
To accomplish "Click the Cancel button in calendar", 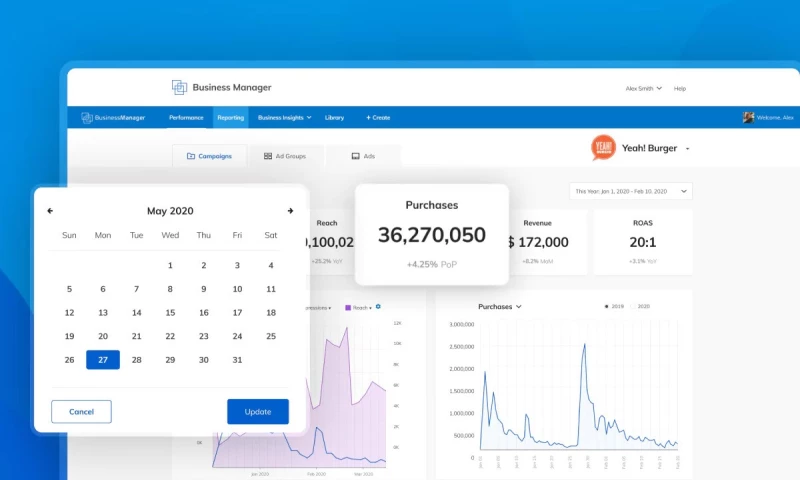I will (81, 412).
